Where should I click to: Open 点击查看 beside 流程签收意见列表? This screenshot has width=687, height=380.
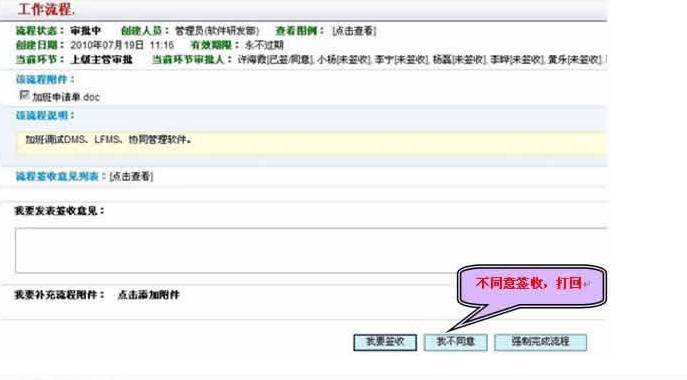[131, 177]
